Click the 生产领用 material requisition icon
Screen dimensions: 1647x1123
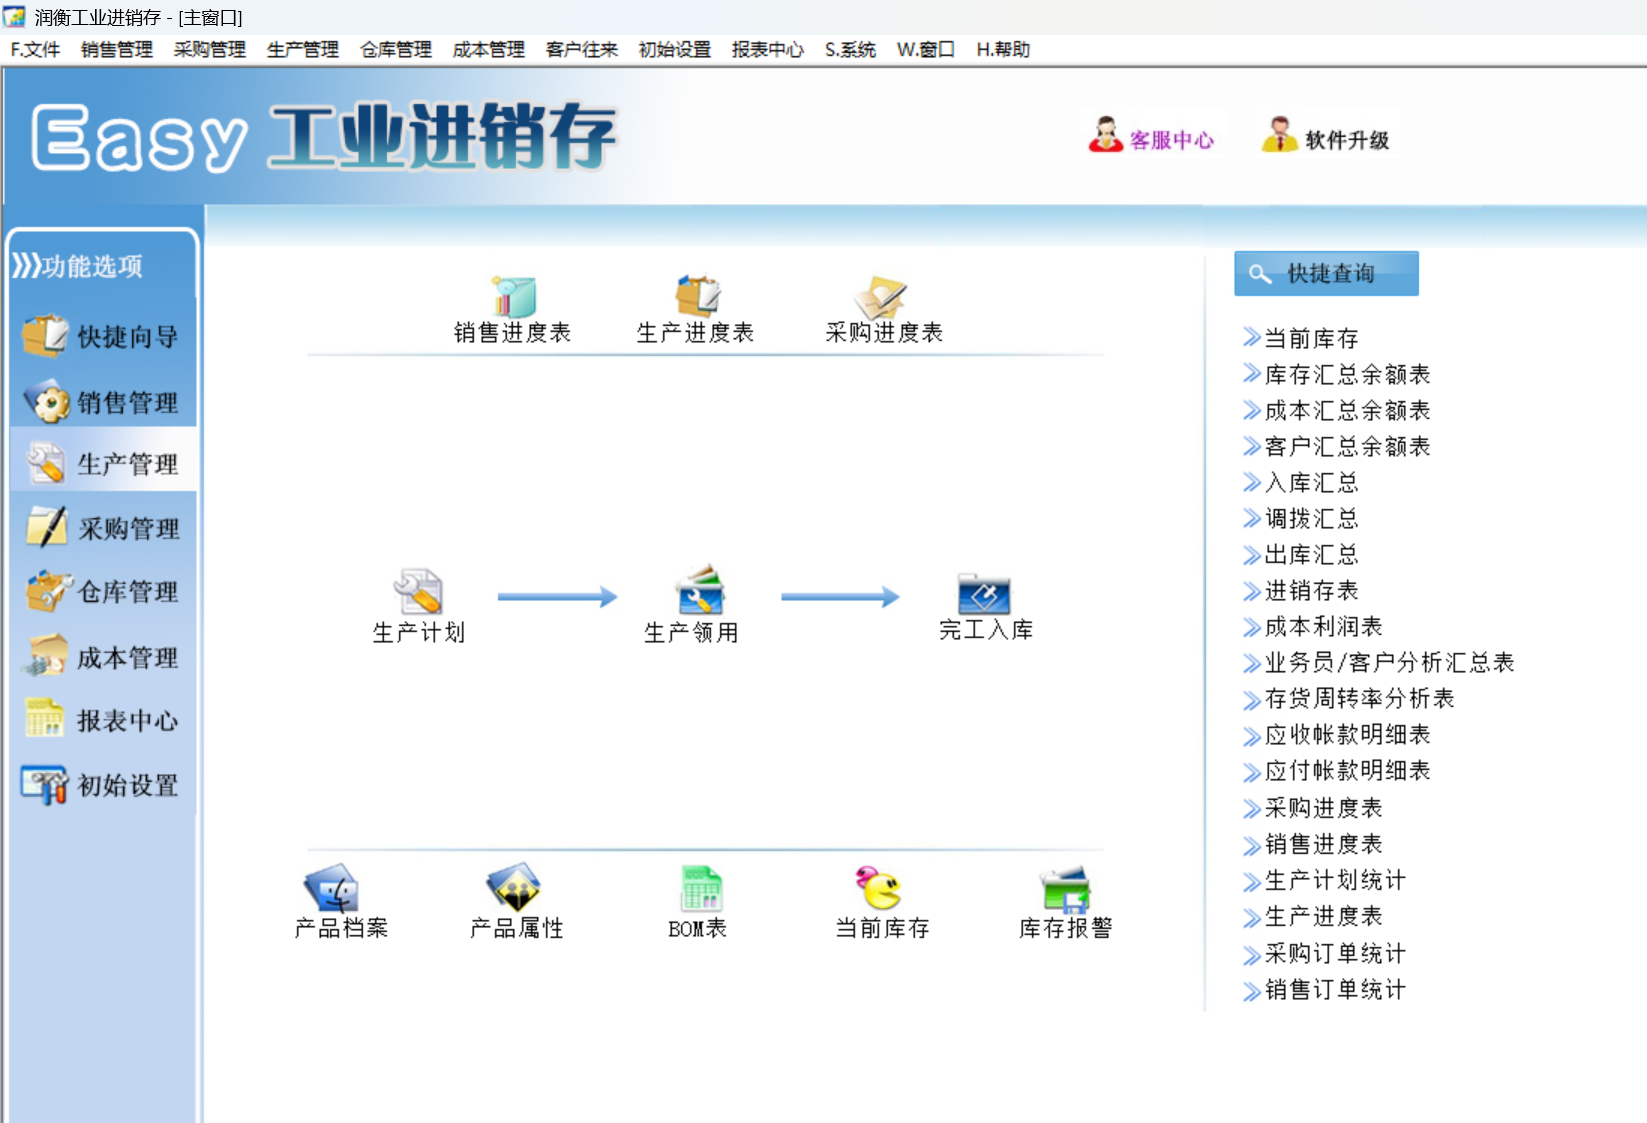click(x=700, y=589)
